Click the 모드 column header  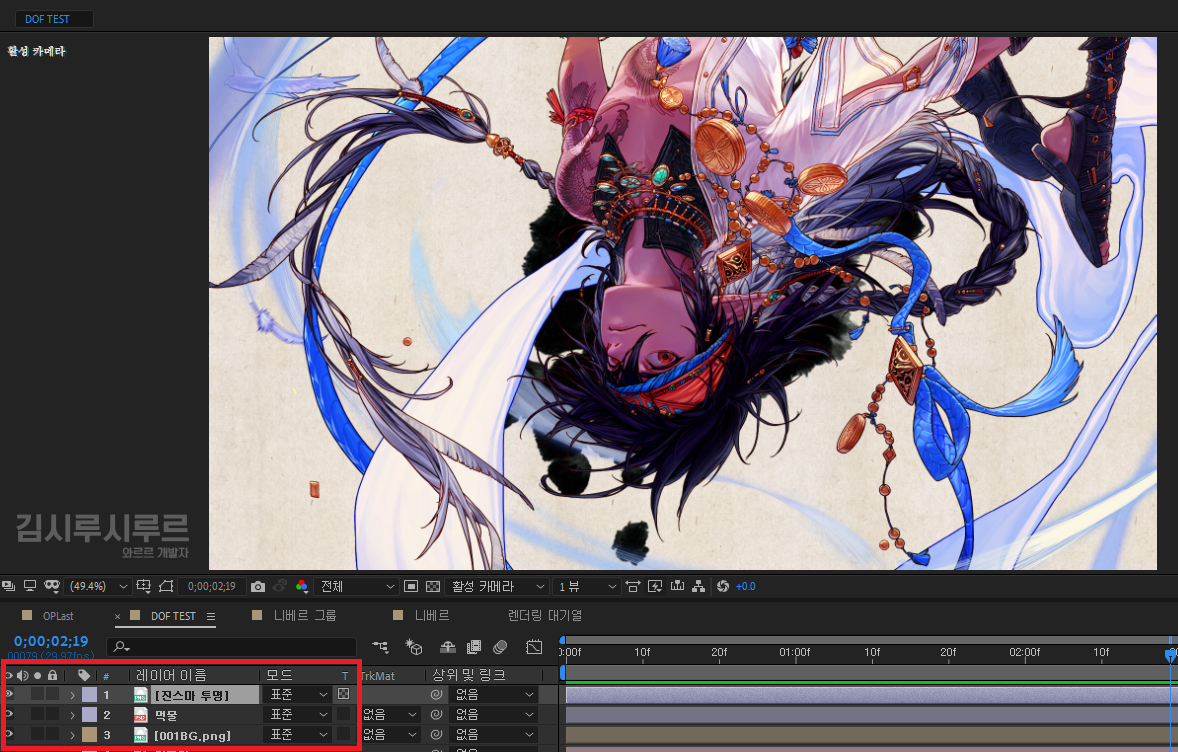[279, 675]
